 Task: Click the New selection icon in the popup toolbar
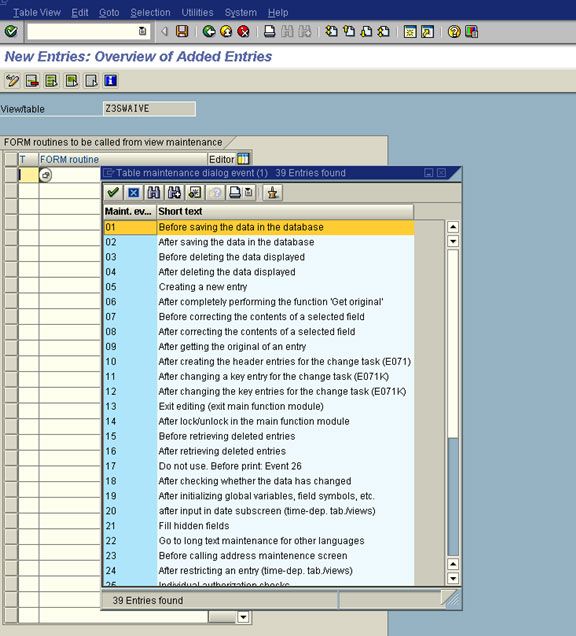195,193
